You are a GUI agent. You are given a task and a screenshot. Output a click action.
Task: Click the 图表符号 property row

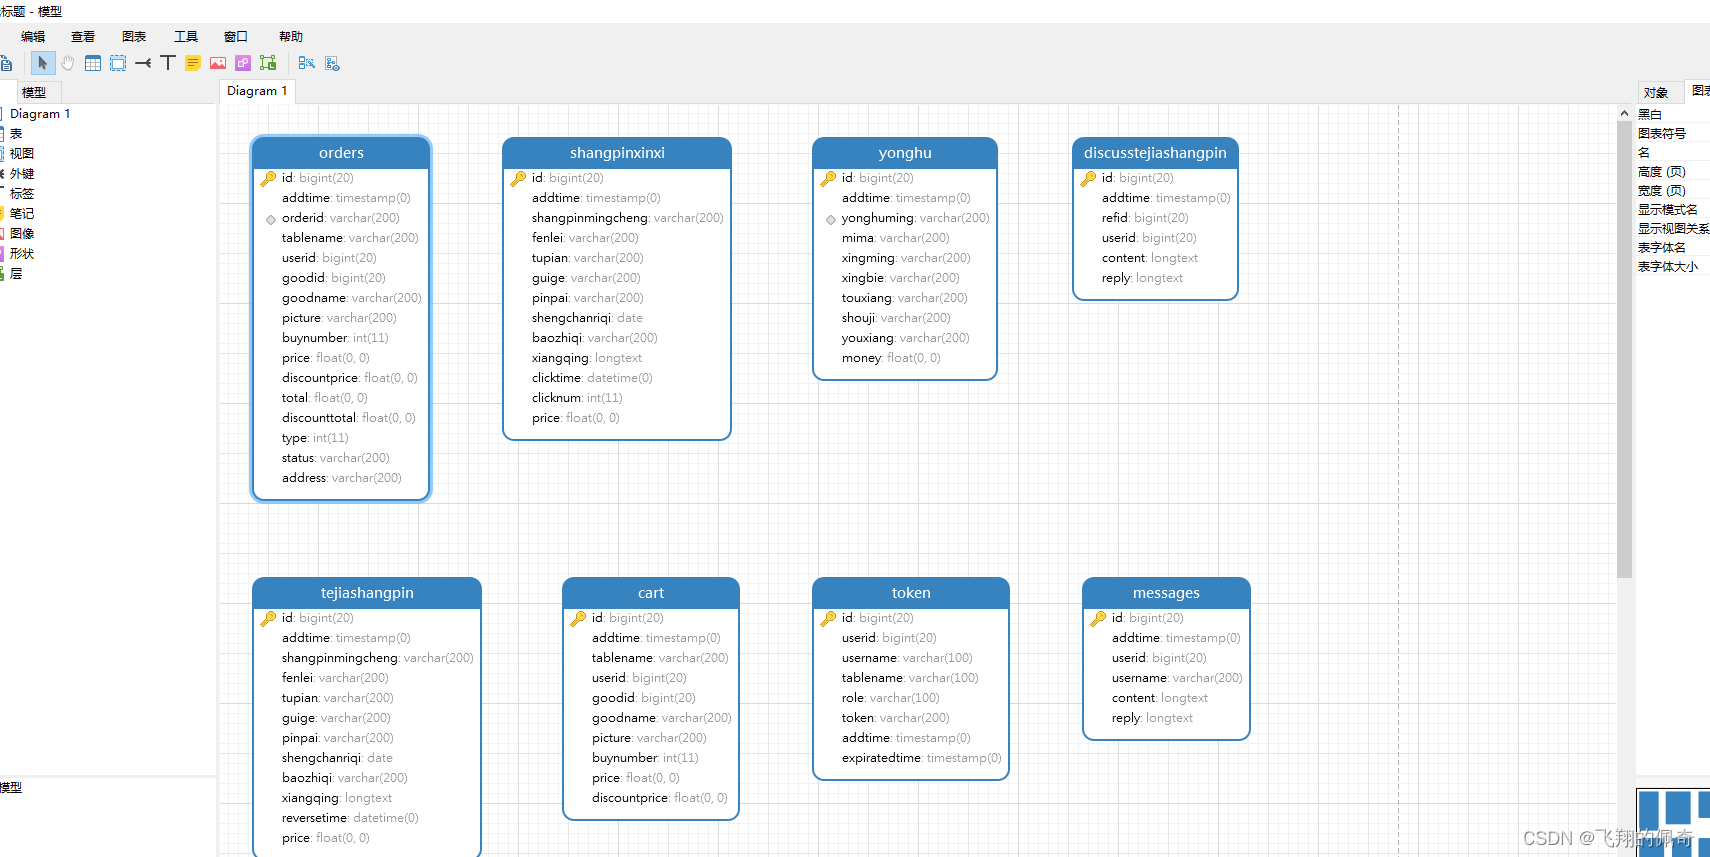tap(1673, 133)
